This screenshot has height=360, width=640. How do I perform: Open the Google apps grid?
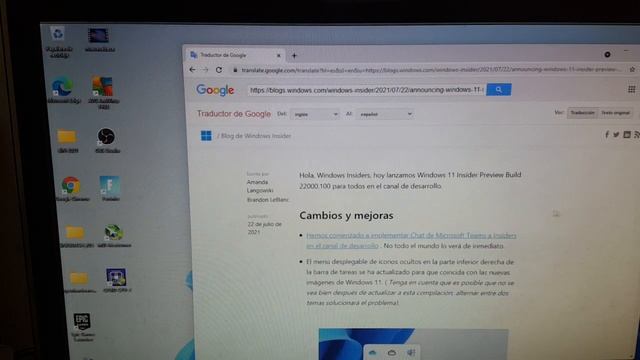pos(631,89)
